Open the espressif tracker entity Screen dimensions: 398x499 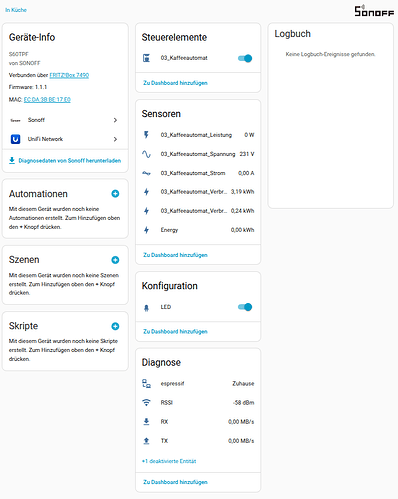coord(198,384)
